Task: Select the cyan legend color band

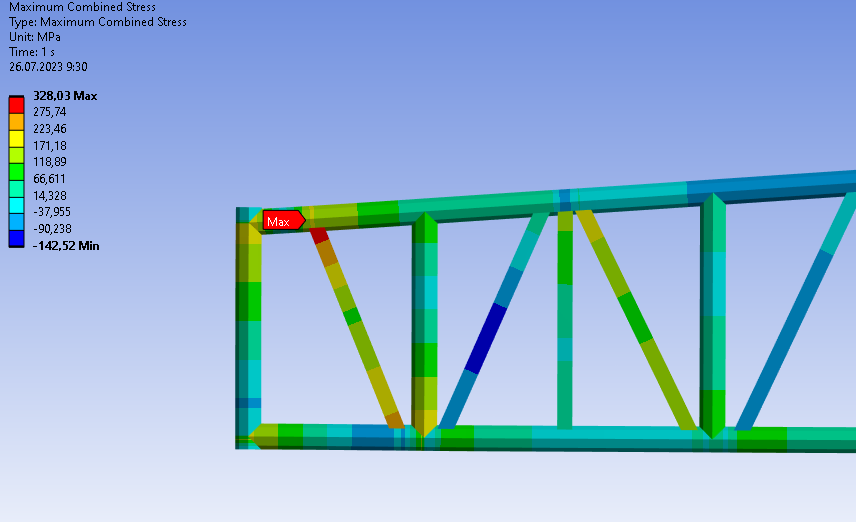Action: (x=16, y=205)
